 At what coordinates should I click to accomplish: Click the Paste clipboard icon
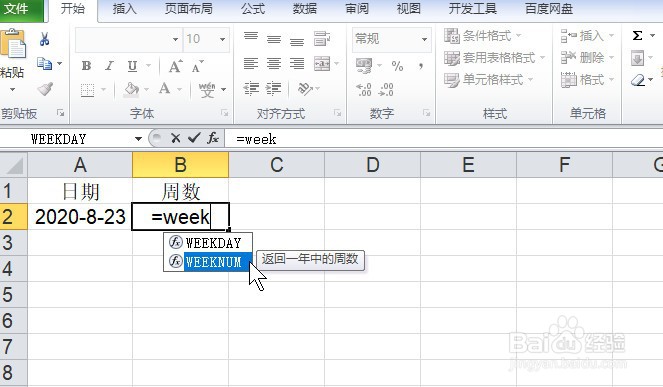(x=13, y=44)
